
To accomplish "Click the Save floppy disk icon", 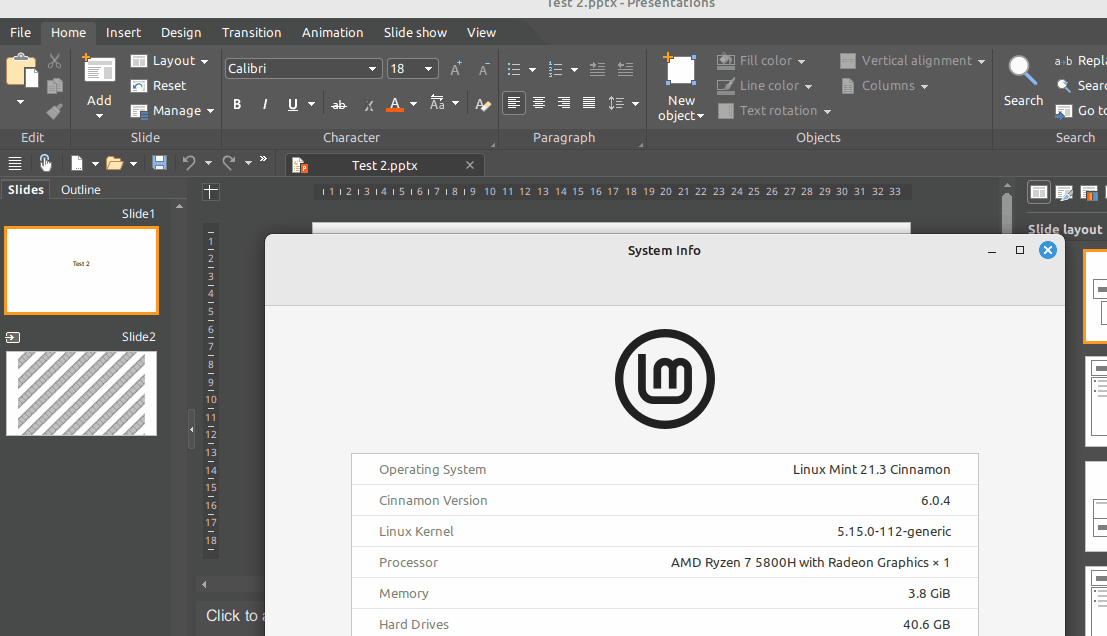I will (159, 163).
